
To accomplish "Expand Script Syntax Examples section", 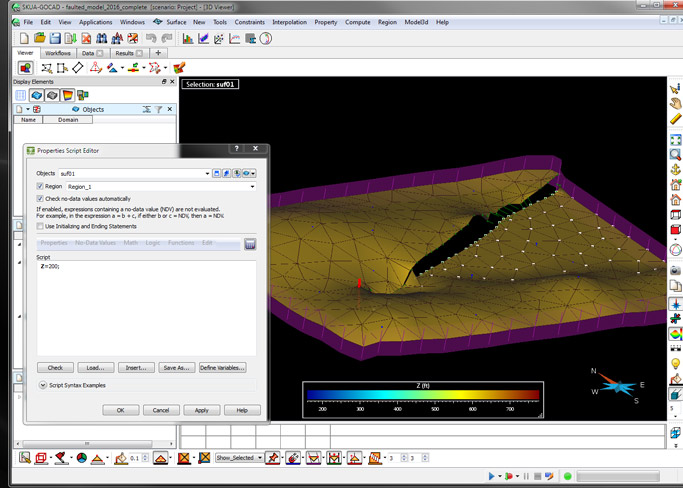I will tap(43, 385).
